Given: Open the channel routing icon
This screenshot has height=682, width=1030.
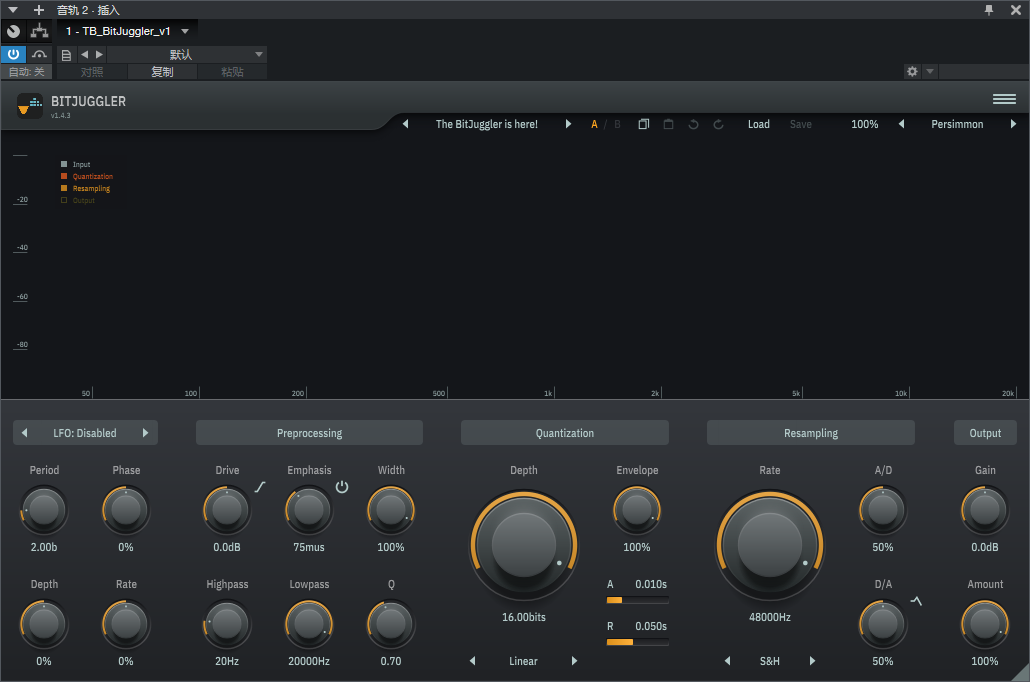Looking at the screenshot, I should tap(39, 31).
